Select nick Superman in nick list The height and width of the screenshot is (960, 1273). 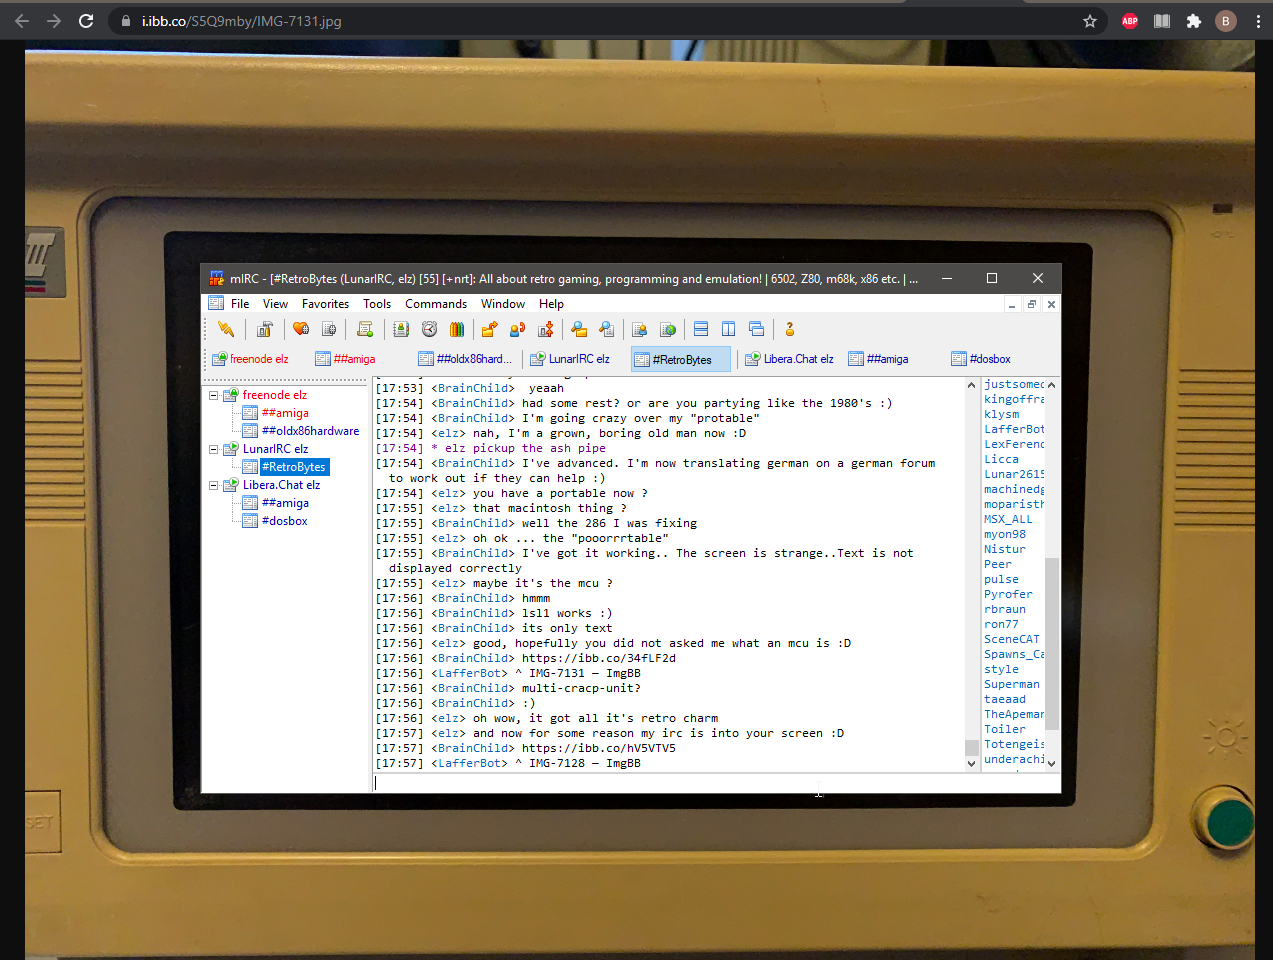click(x=1012, y=684)
